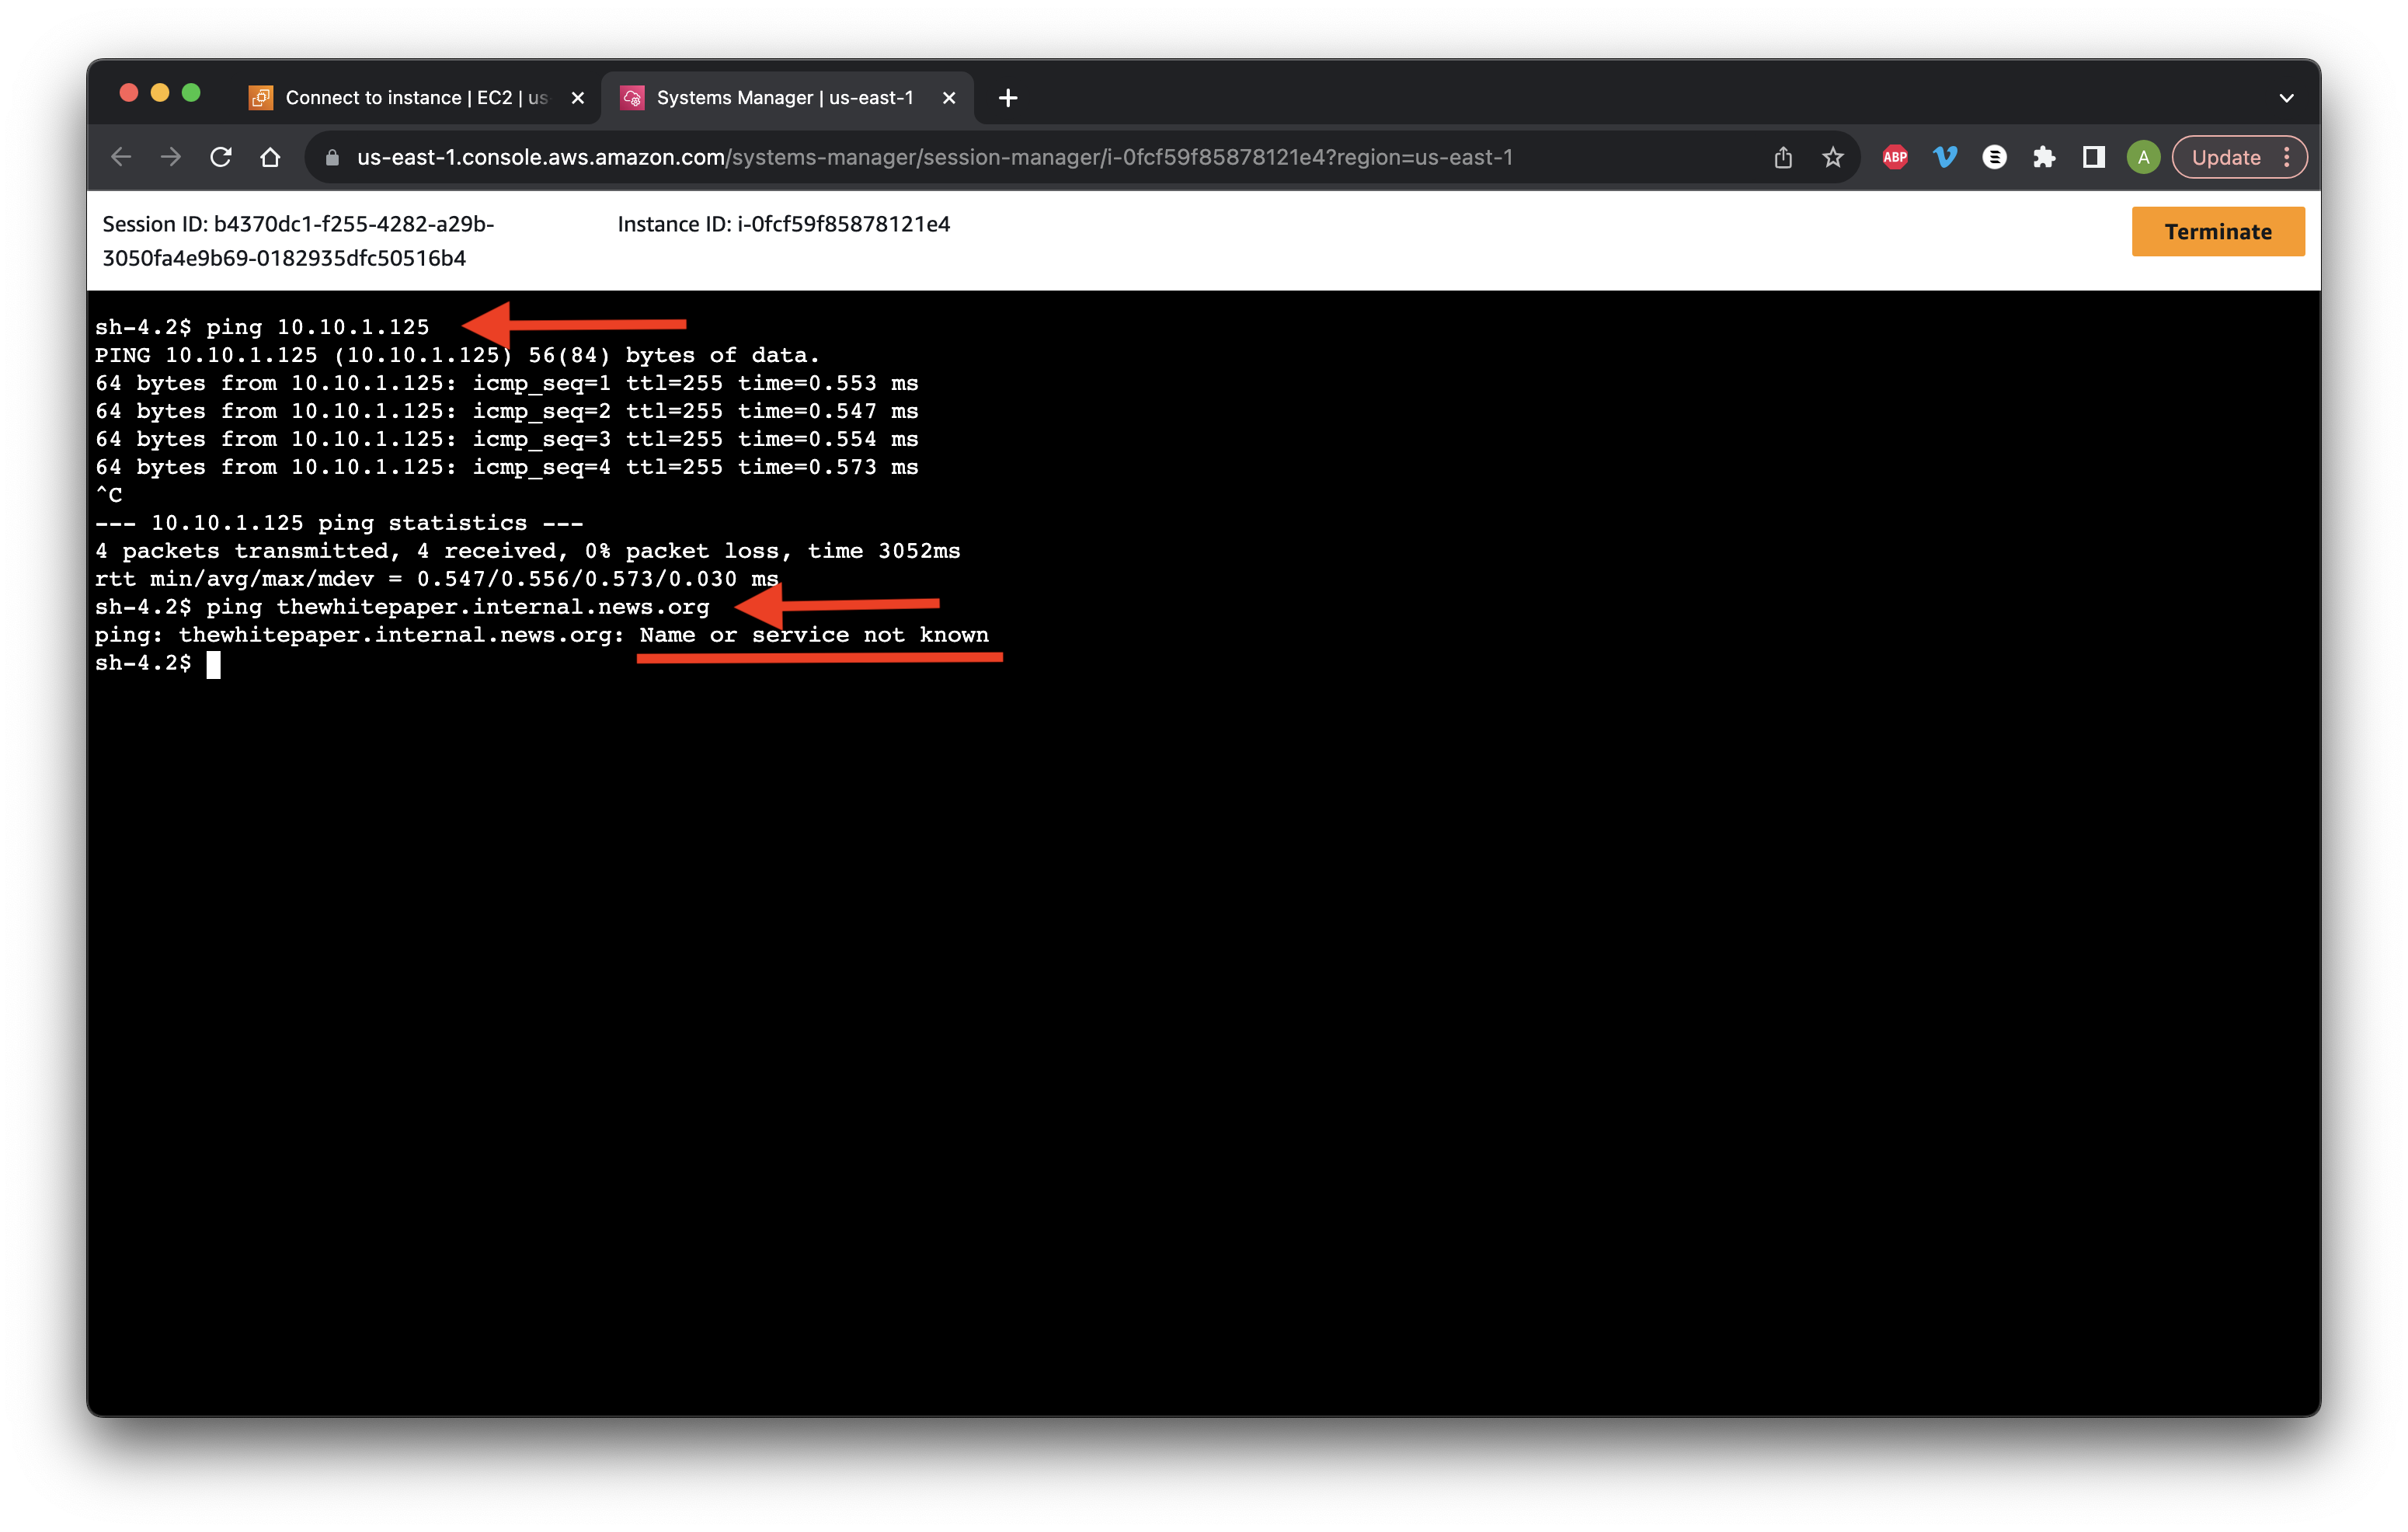Viewport: 2408px width, 1532px height.
Task: Click the EC2 tab favicon
Action: coord(261,97)
